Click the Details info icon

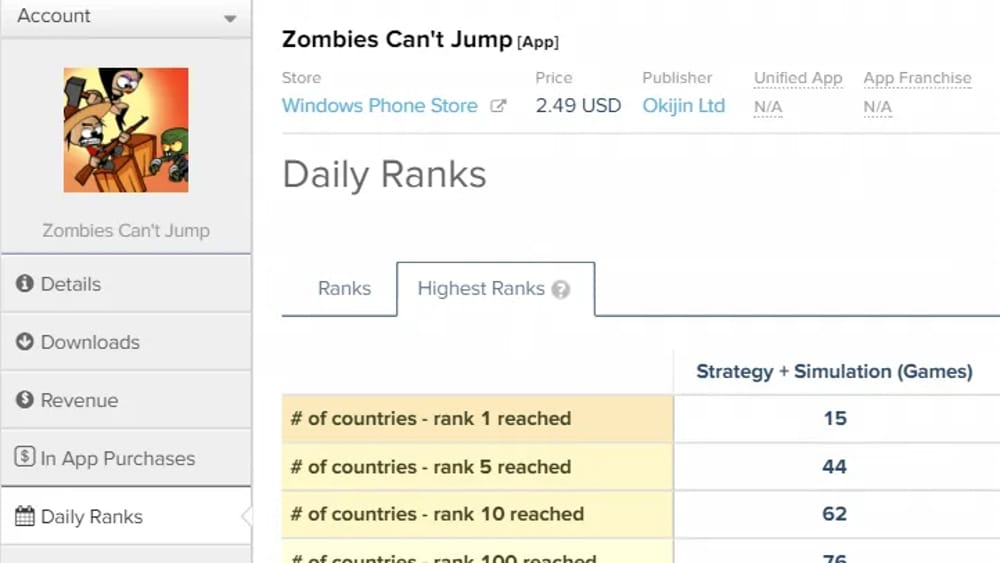pyautogui.click(x=25, y=283)
